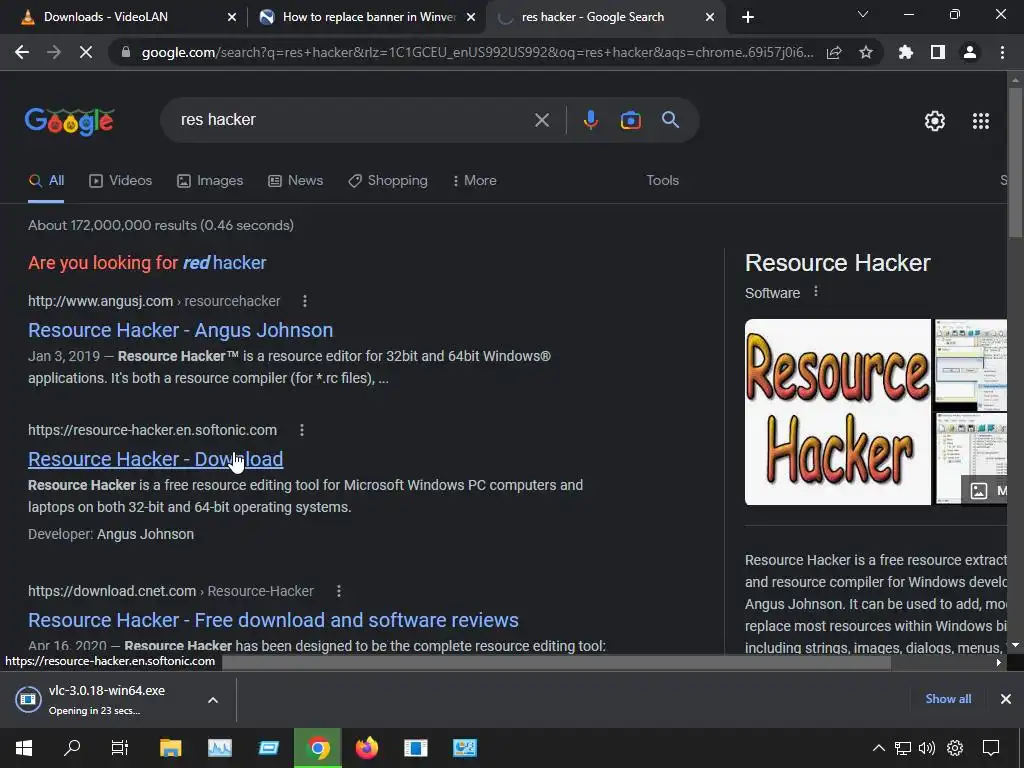The width and height of the screenshot is (1024, 768).
Task: Open Resource Hacker - Angus Johnson result
Action: pyautogui.click(x=180, y=330)
